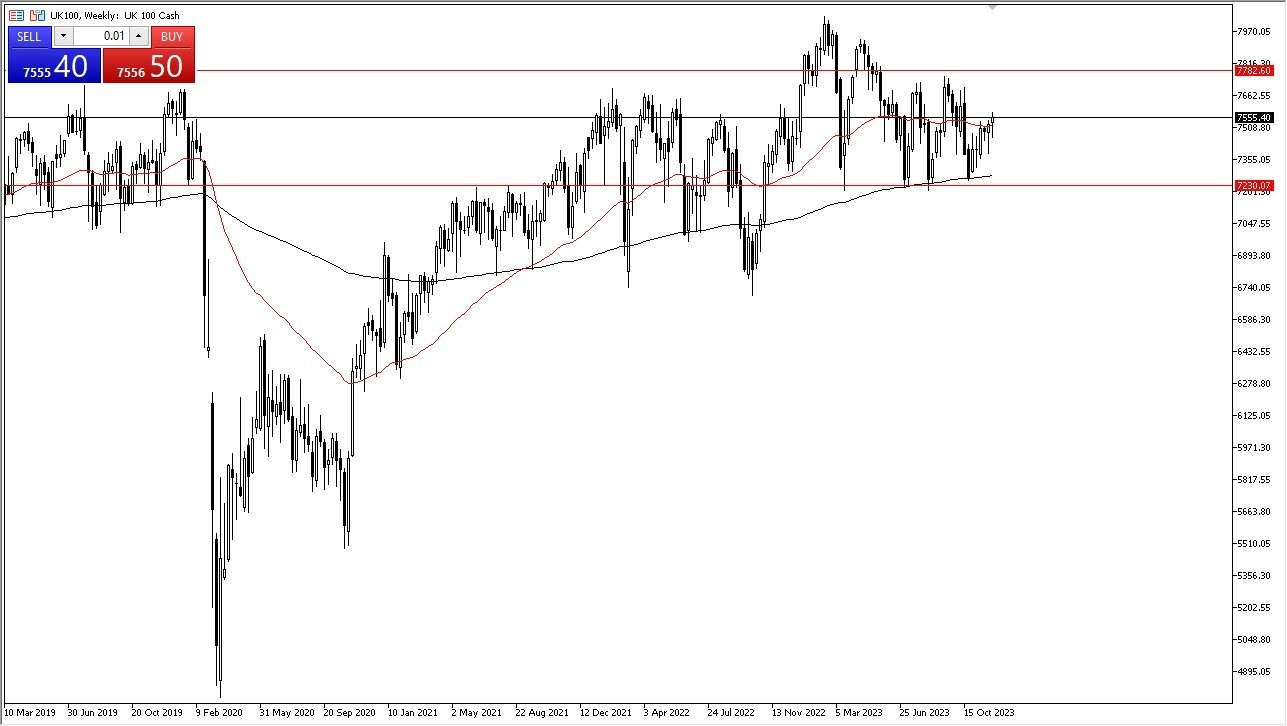Viewport: 1287px width, 726px height.
Task: Click the 7782.60 price label on axis
Action: pyautogui.click(x=1252, y=72)
